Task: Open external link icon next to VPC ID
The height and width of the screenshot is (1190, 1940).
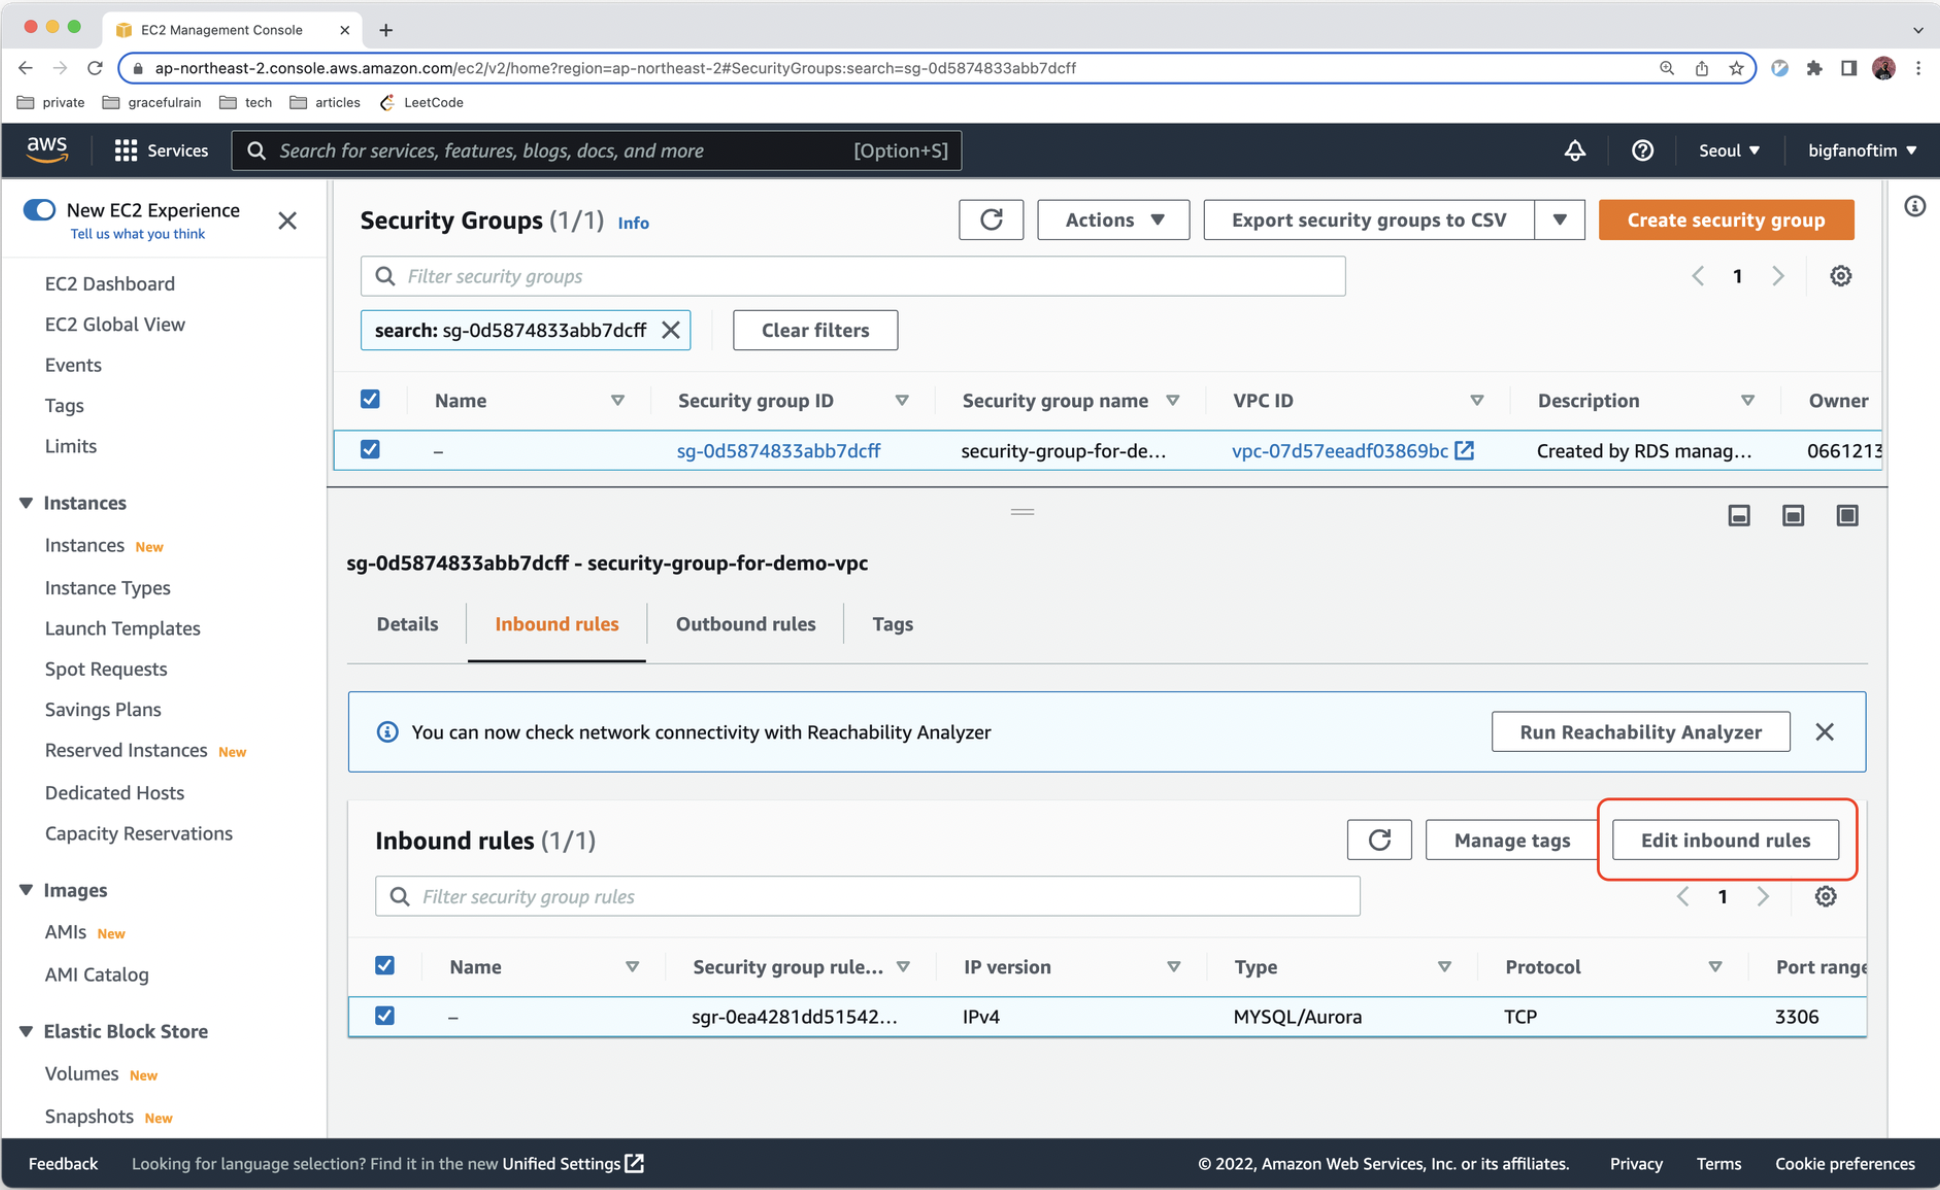Action: 1465,451
